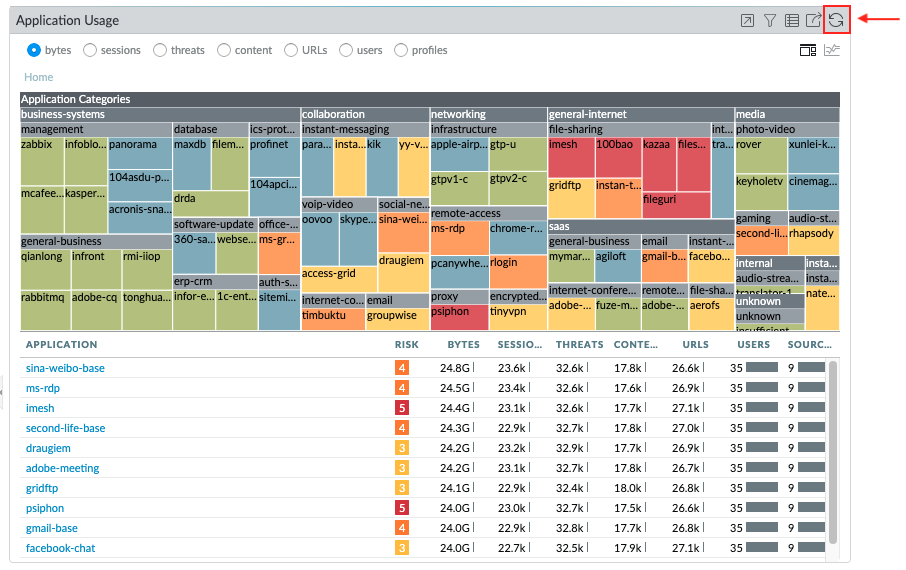Click the refresh icon in widget header

point(836,20)
